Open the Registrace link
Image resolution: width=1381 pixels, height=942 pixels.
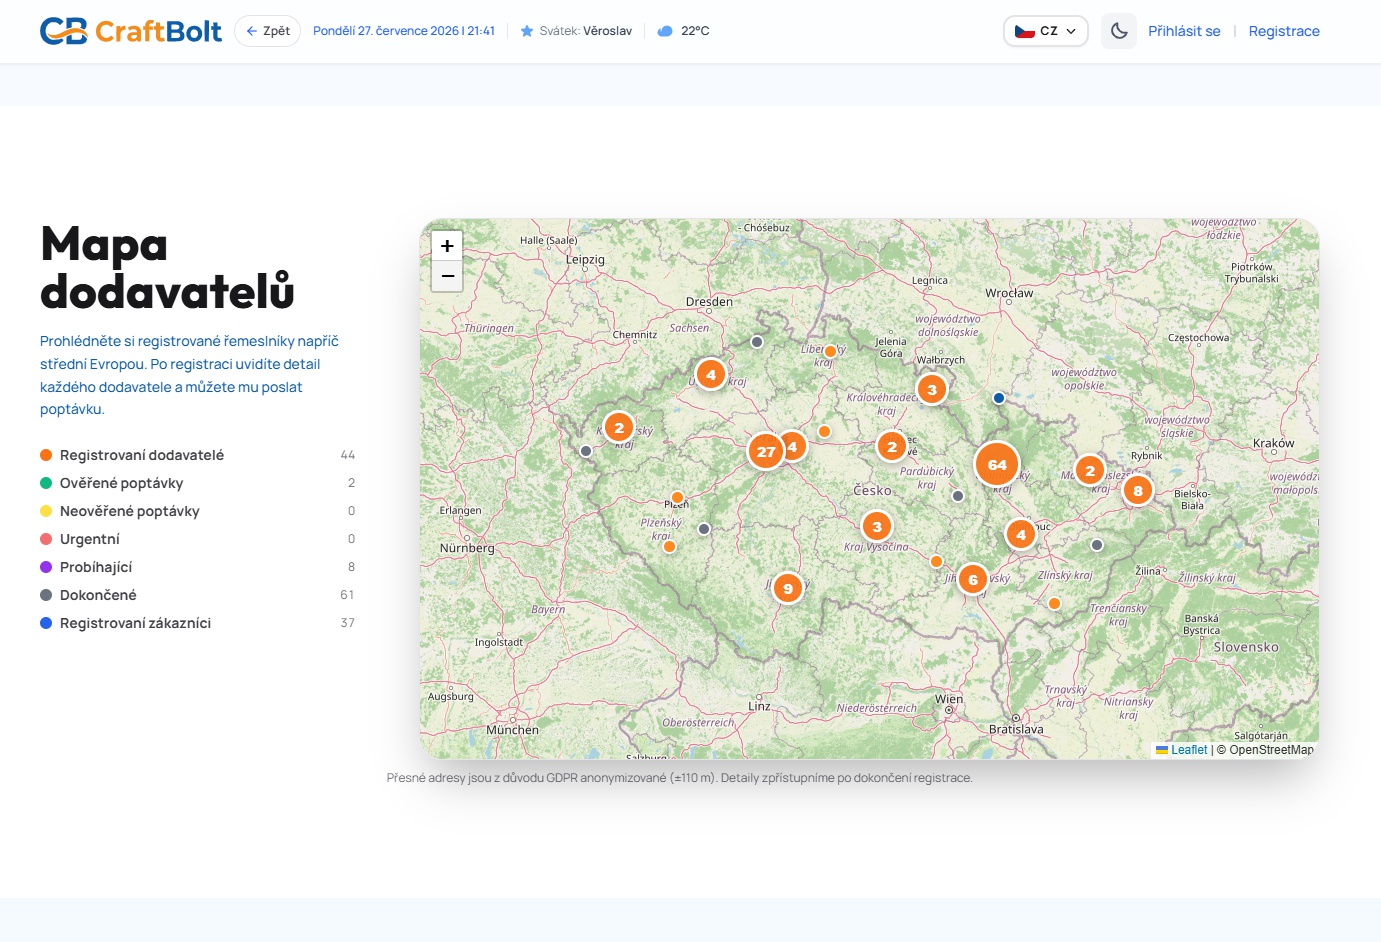tap(1284, 31)
